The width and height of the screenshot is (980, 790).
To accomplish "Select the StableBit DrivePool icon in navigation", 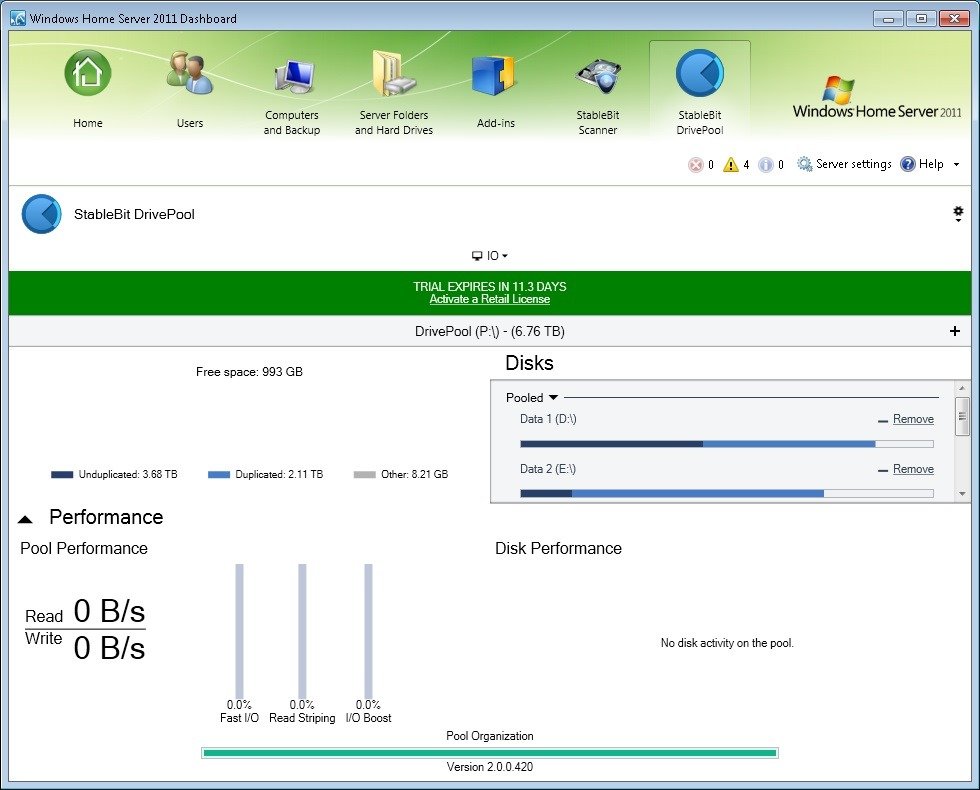I will click(x=700, y=74).
